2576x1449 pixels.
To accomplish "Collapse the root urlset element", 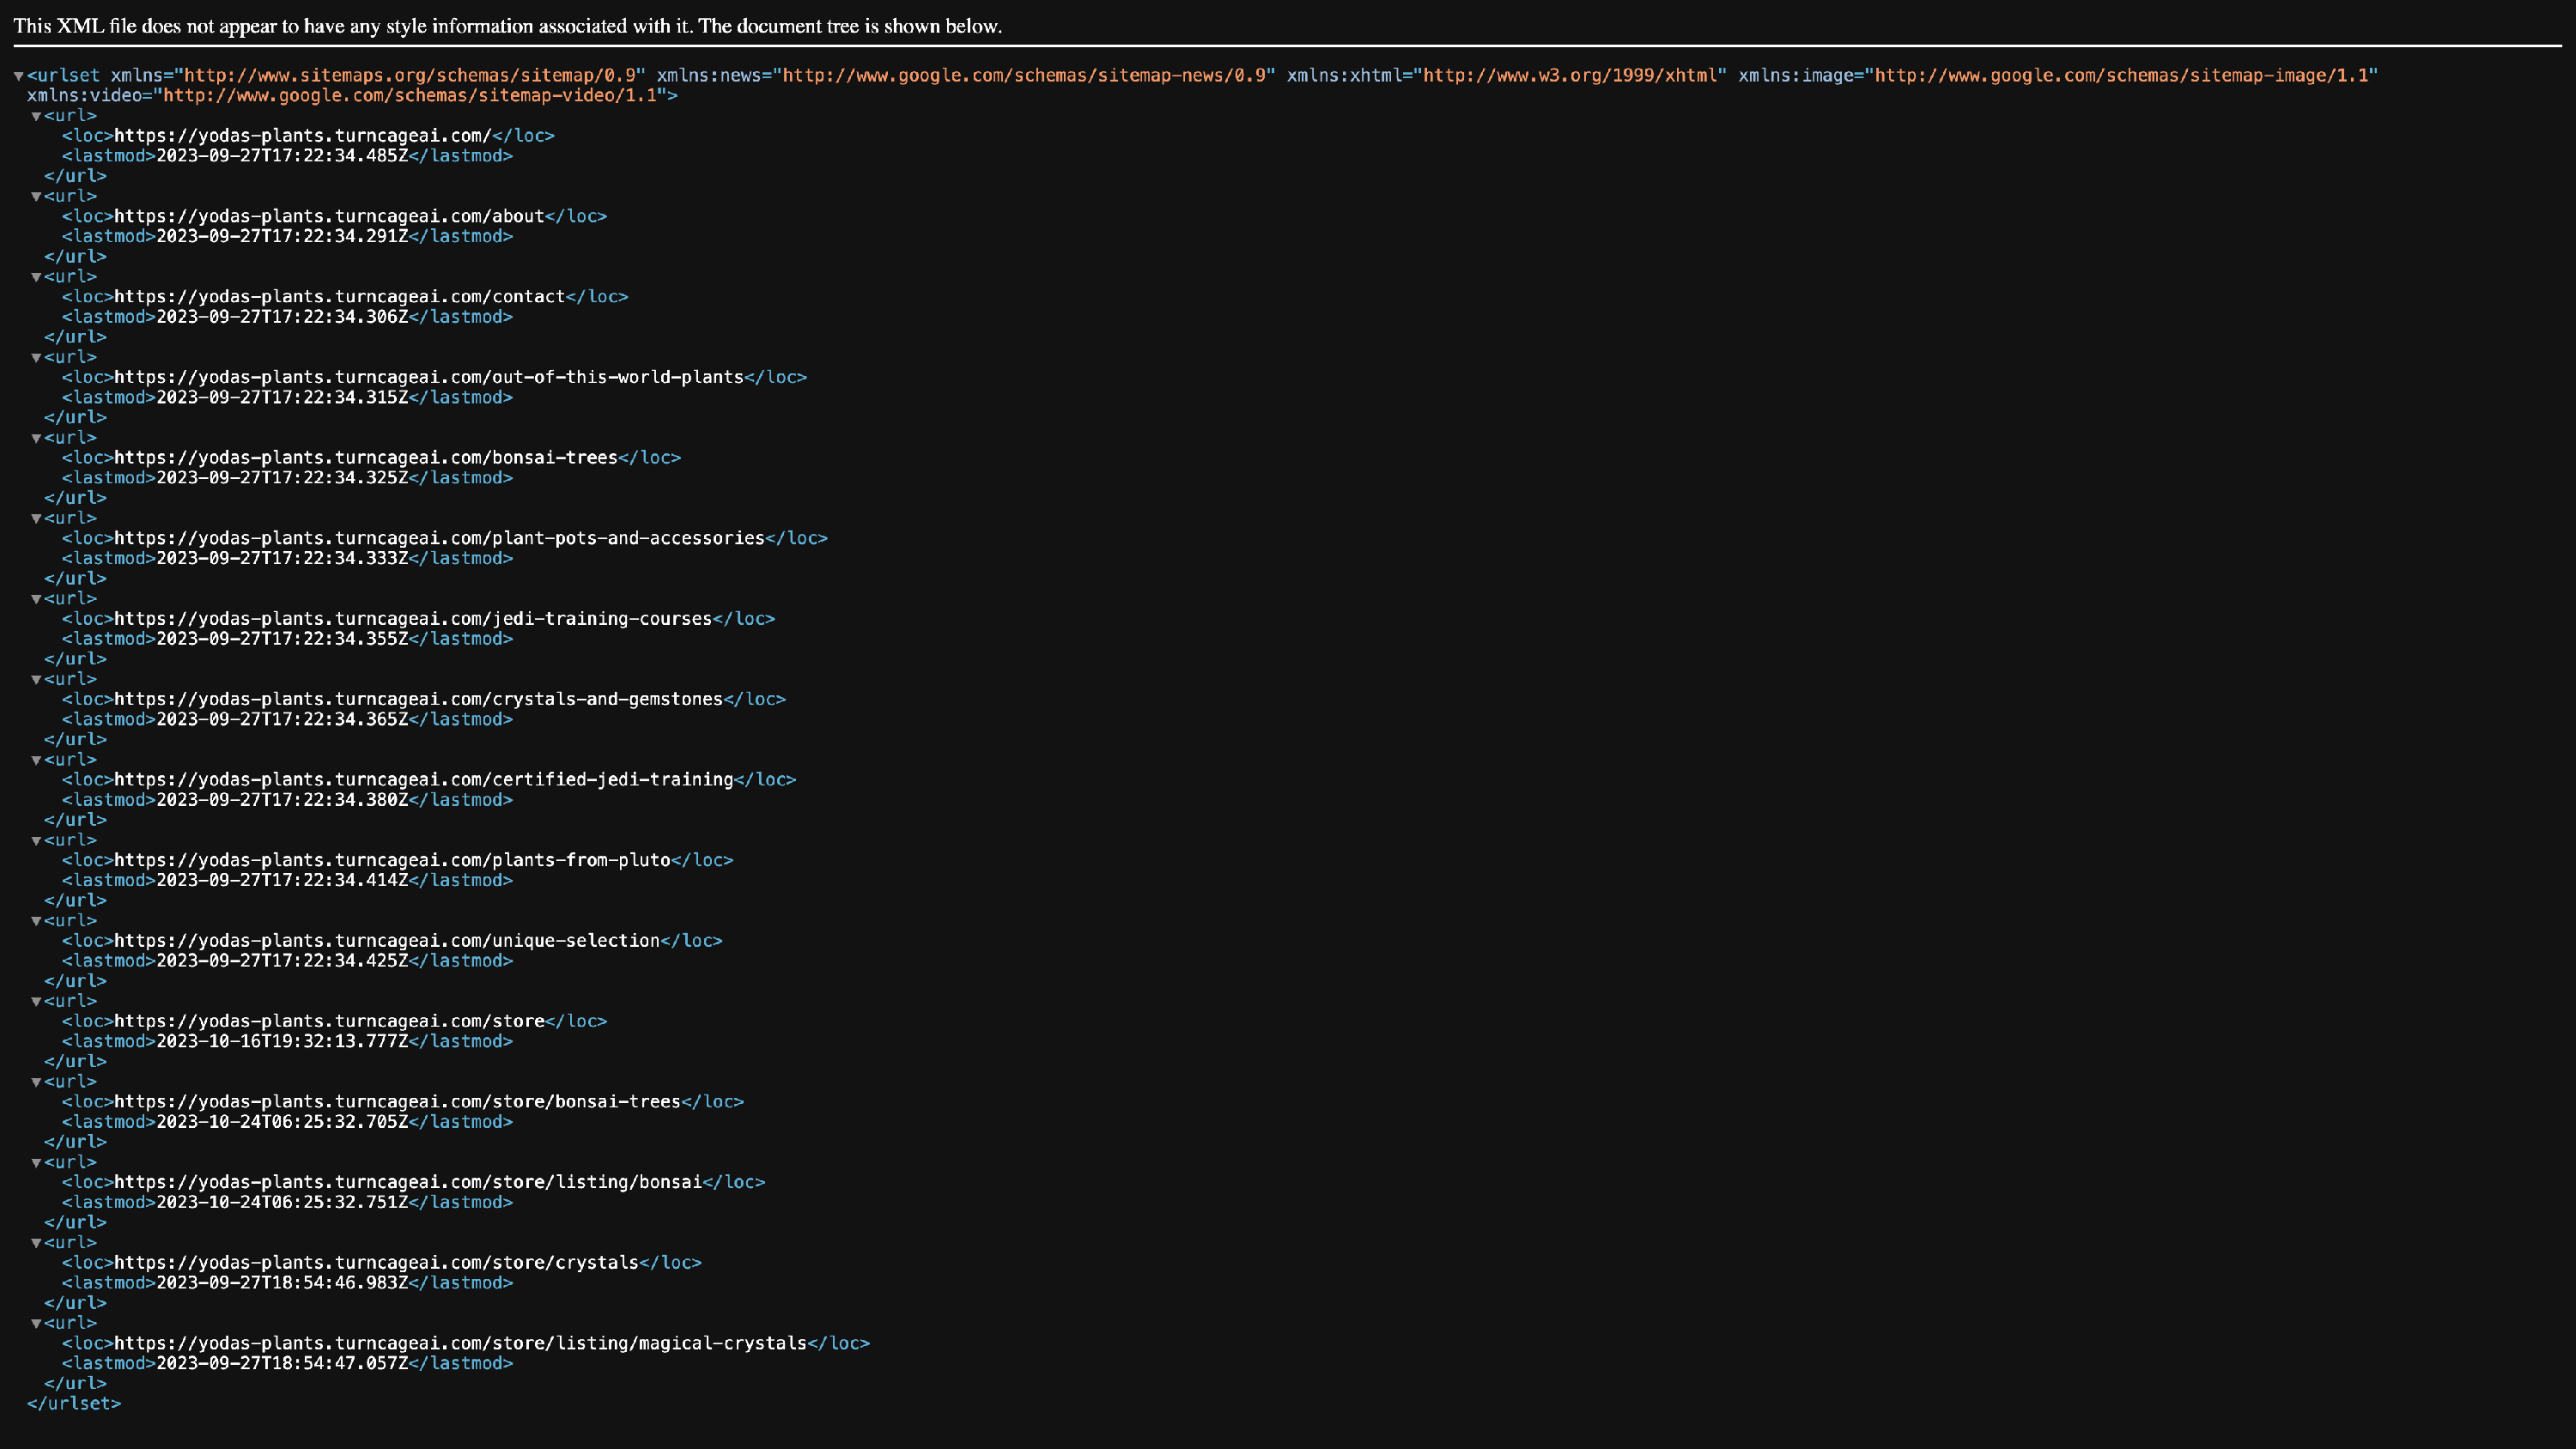I will click(18, 76).
